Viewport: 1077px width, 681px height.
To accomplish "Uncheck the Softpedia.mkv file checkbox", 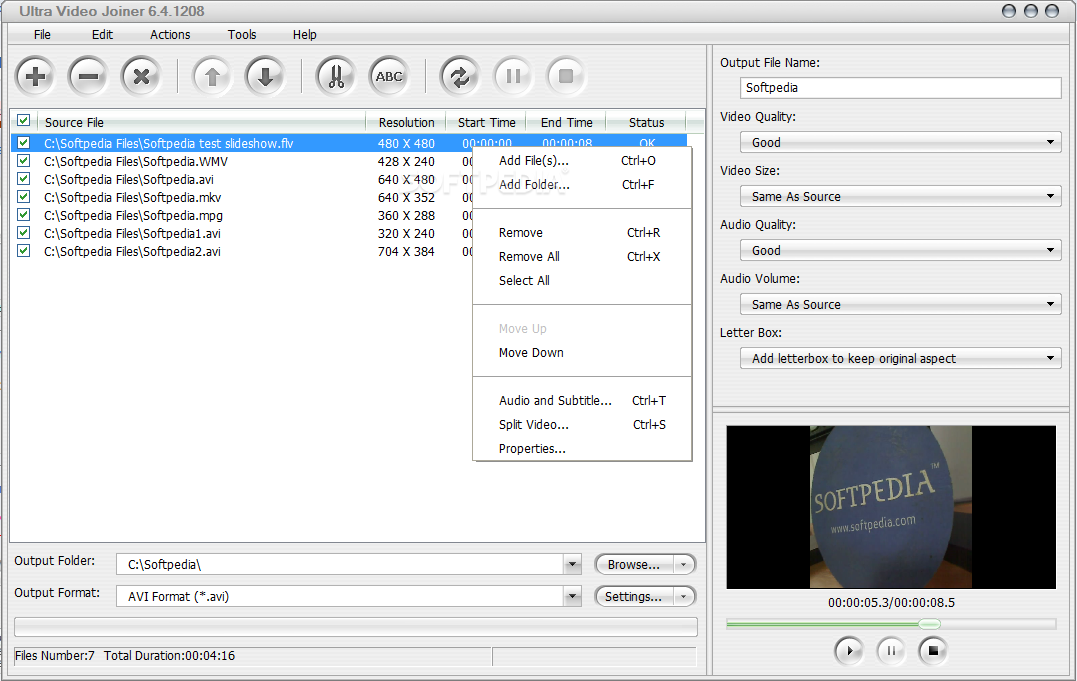I will click(23, 197).
